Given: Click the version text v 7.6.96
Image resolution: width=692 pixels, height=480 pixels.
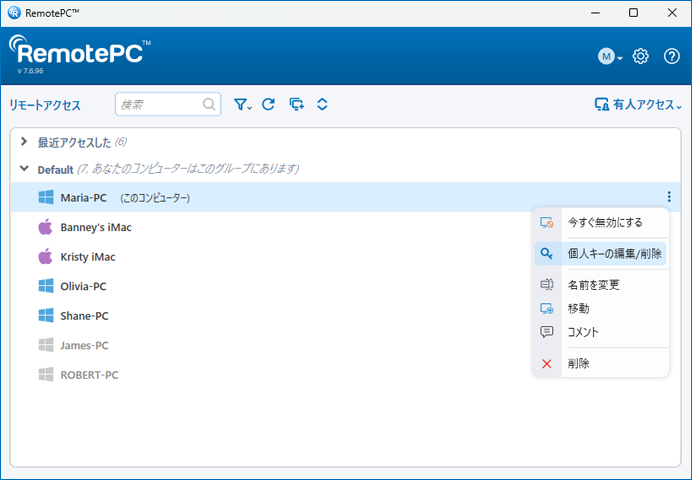Looking at the screenshot, I should pyautogui.click(x=30, y=71).
